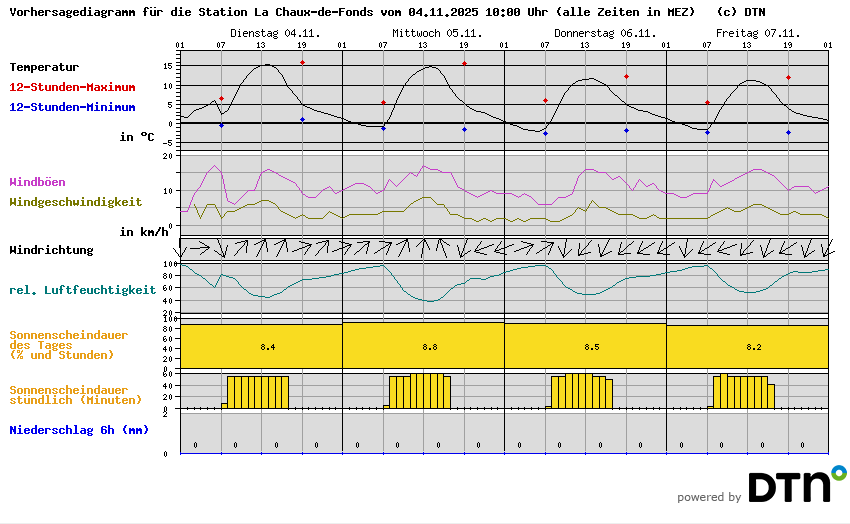Click the DTN logo
This screenshot has height=524, width=850.
coord(788,487)
